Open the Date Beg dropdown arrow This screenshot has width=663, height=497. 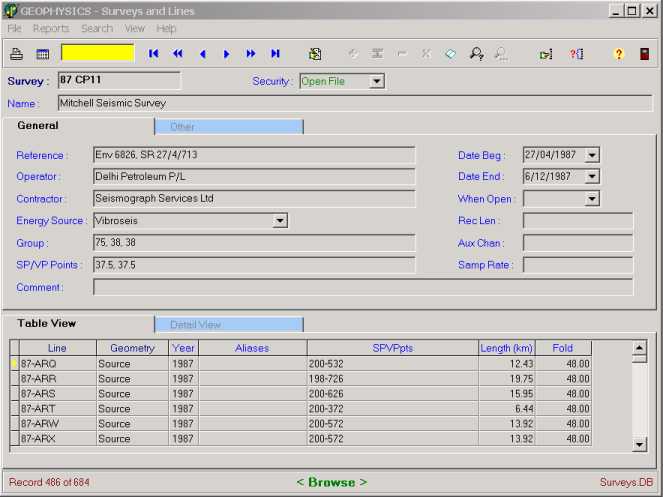pos(592,155)
